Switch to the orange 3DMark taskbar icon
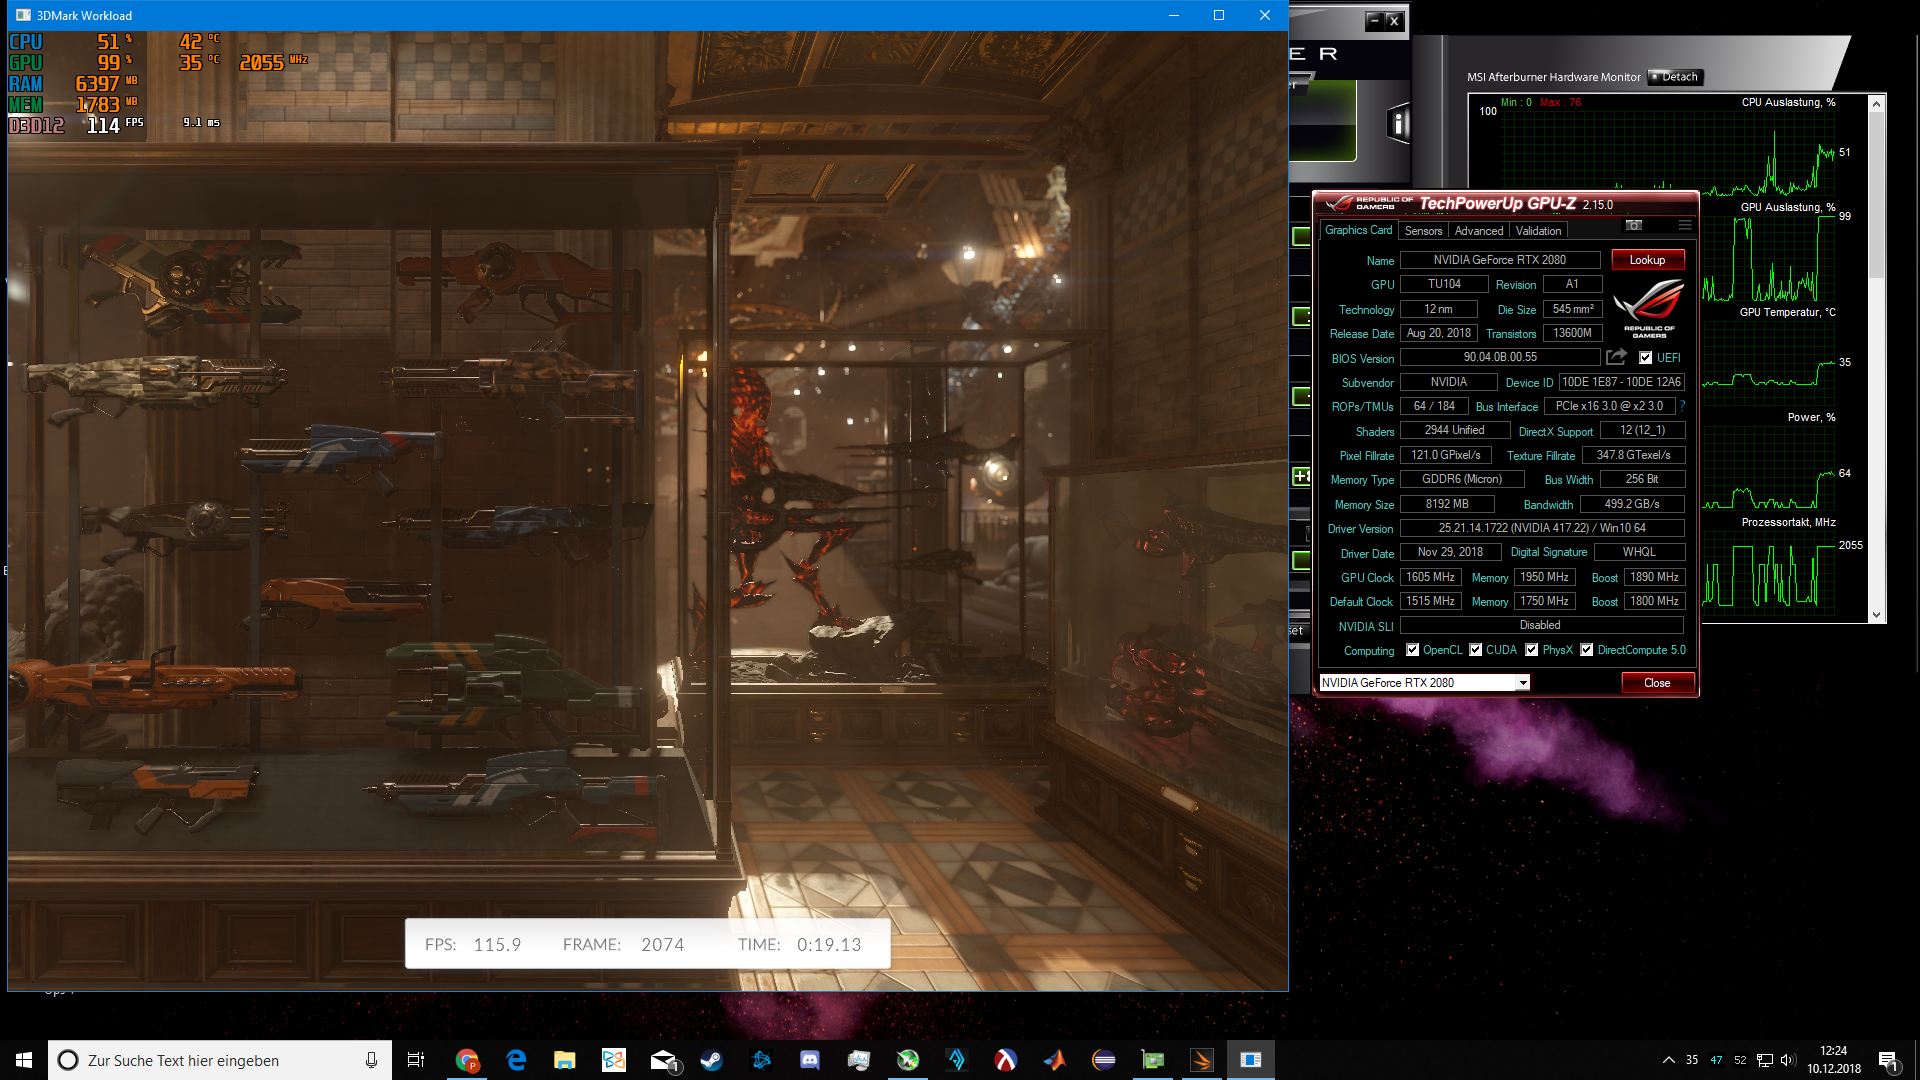Screen dimensions: 1920x1080 tap(1202, 1060)
